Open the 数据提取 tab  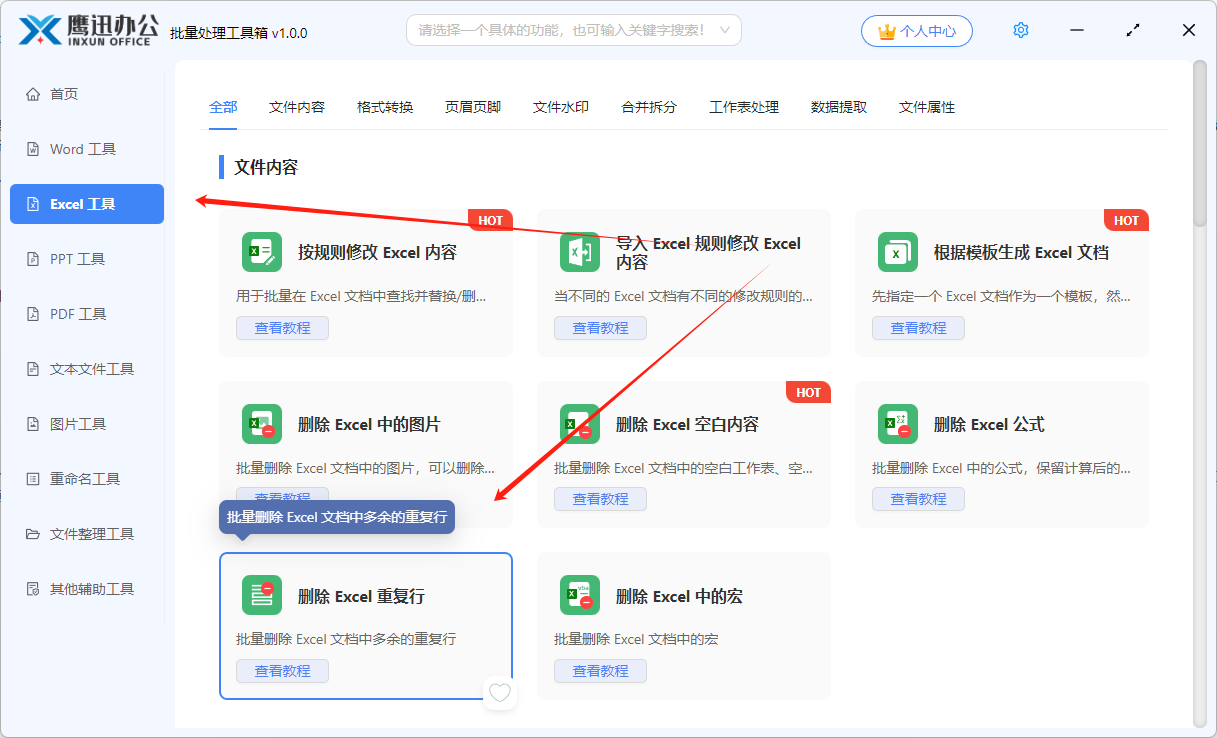click(x=839, y=106)
